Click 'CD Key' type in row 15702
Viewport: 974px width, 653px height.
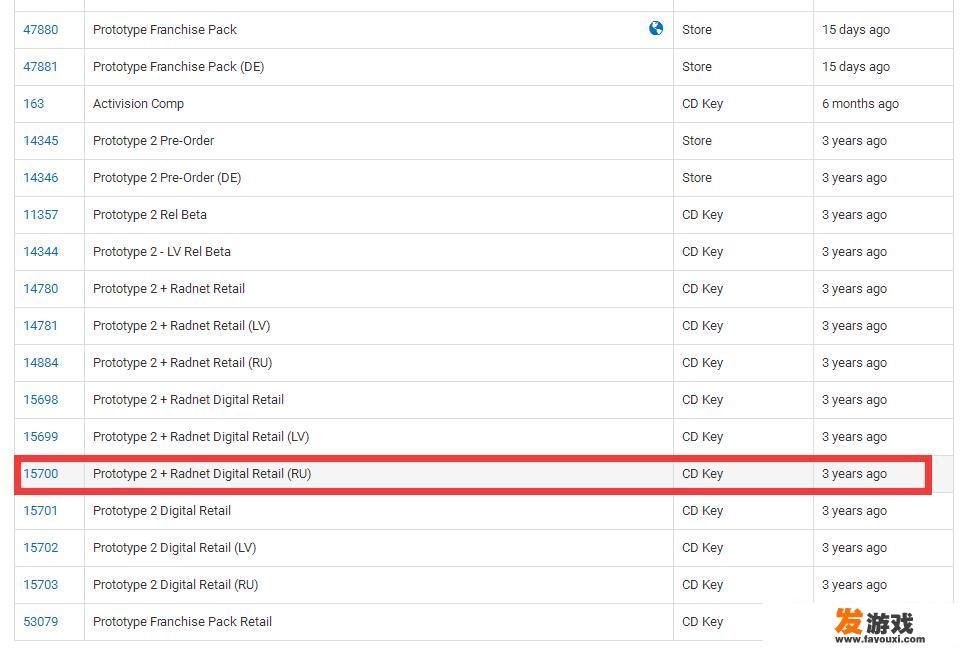pos(703,548)
